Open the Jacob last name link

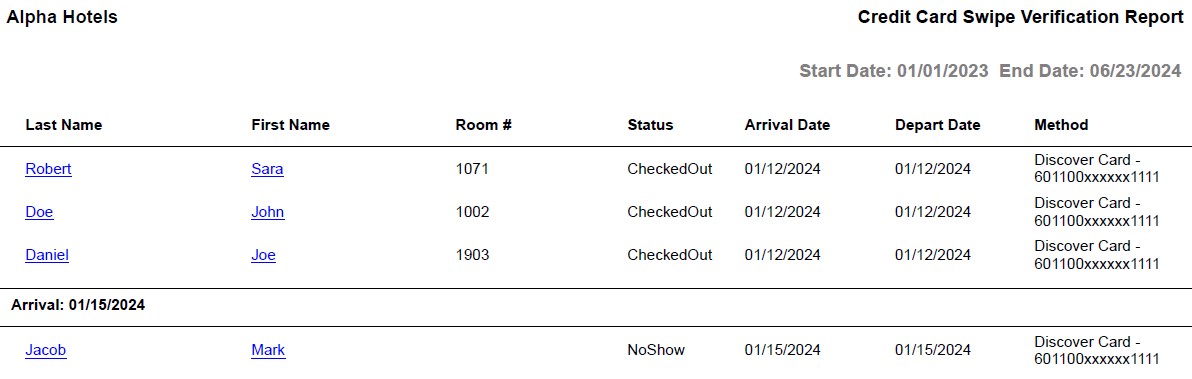(x=46, y=350)
